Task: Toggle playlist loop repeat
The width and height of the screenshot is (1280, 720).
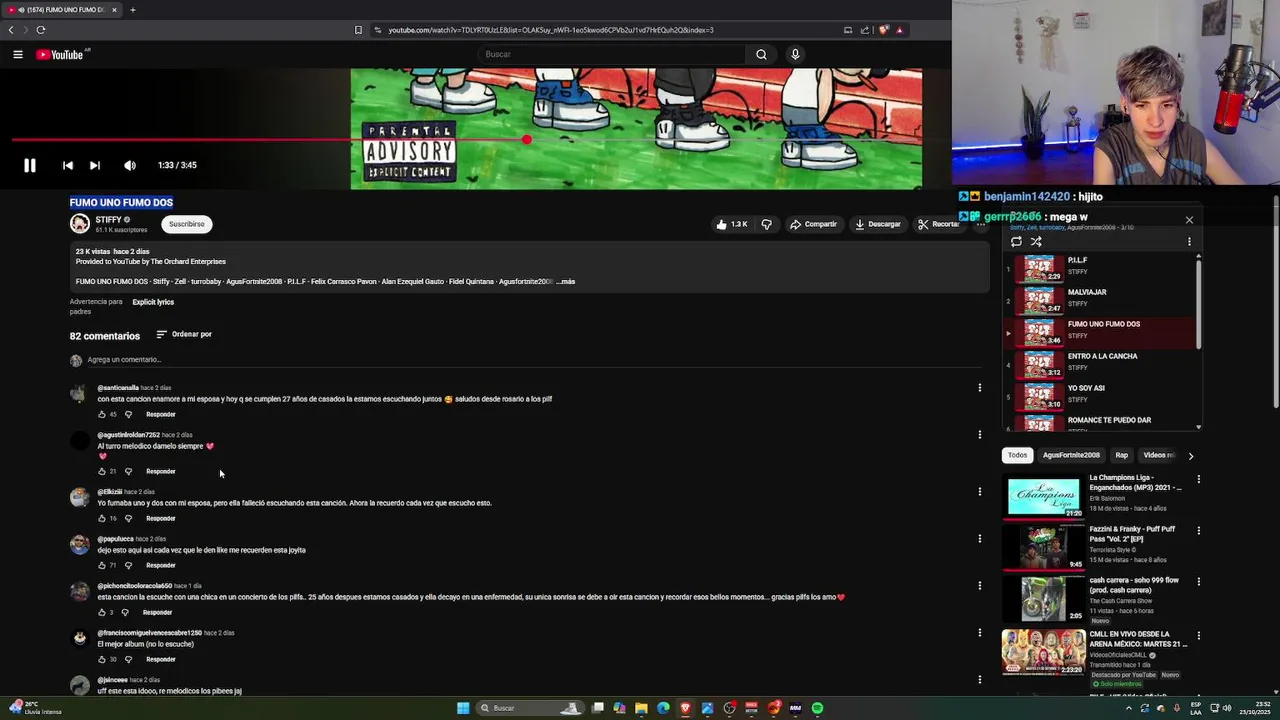Action: point(1016,241)
